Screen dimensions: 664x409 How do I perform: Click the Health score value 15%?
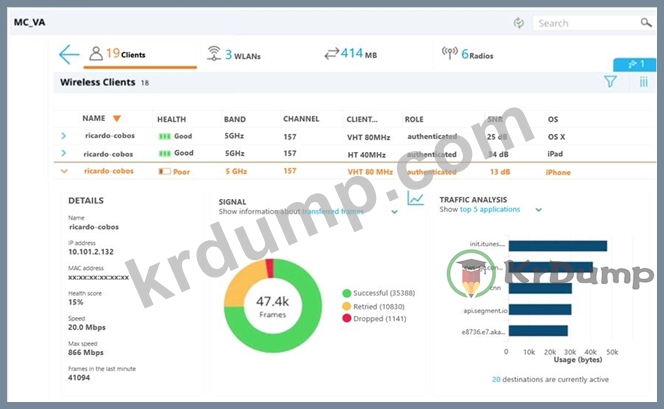click(x=76, y=302)
